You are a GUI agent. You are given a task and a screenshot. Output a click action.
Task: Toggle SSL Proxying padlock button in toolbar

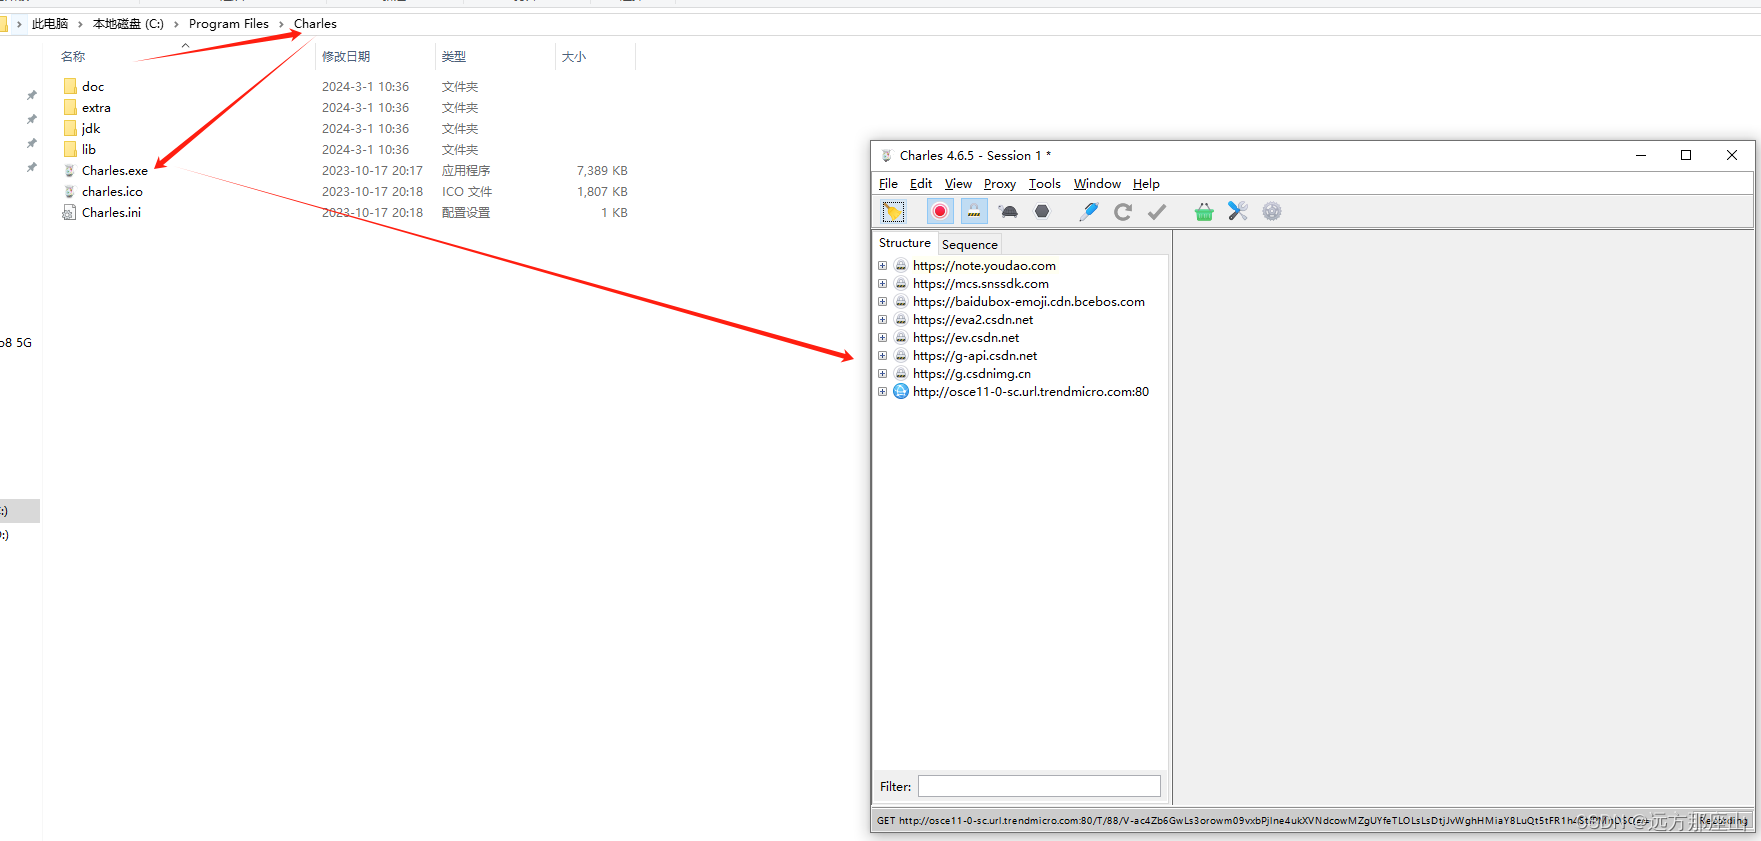[974, 211]
